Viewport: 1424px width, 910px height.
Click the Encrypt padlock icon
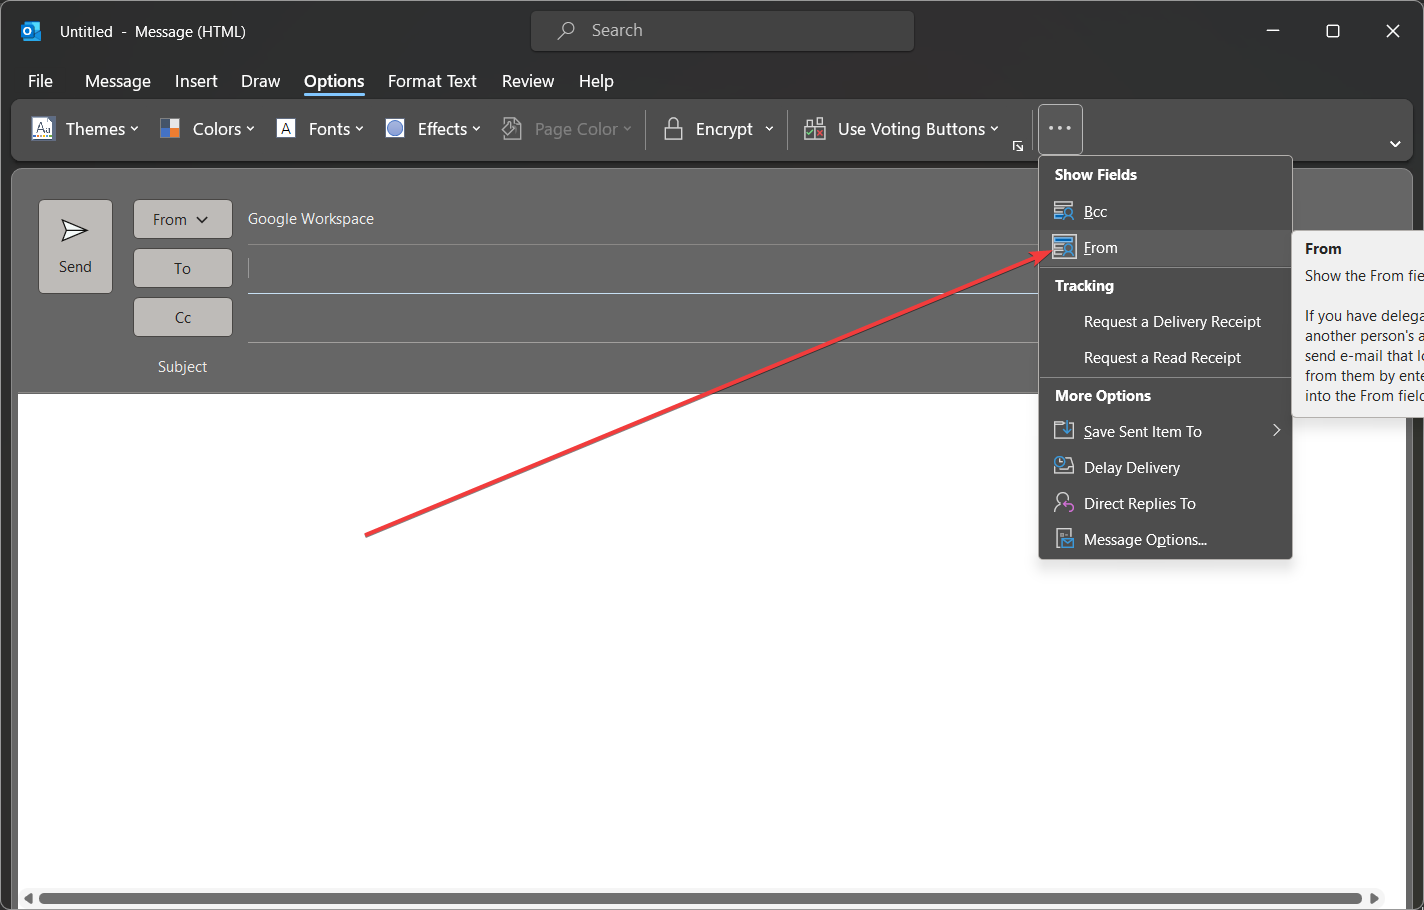(x=674, y=129)
